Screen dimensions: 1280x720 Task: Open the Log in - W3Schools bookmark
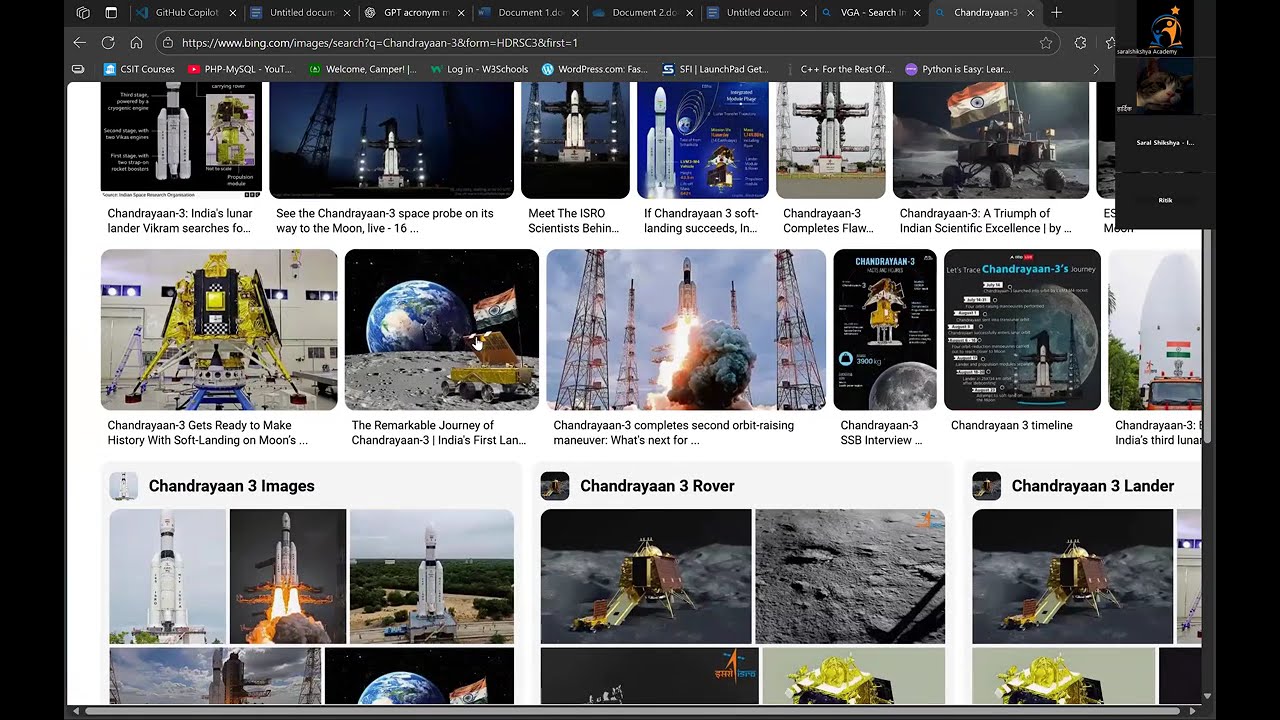[x=479, y=69]
